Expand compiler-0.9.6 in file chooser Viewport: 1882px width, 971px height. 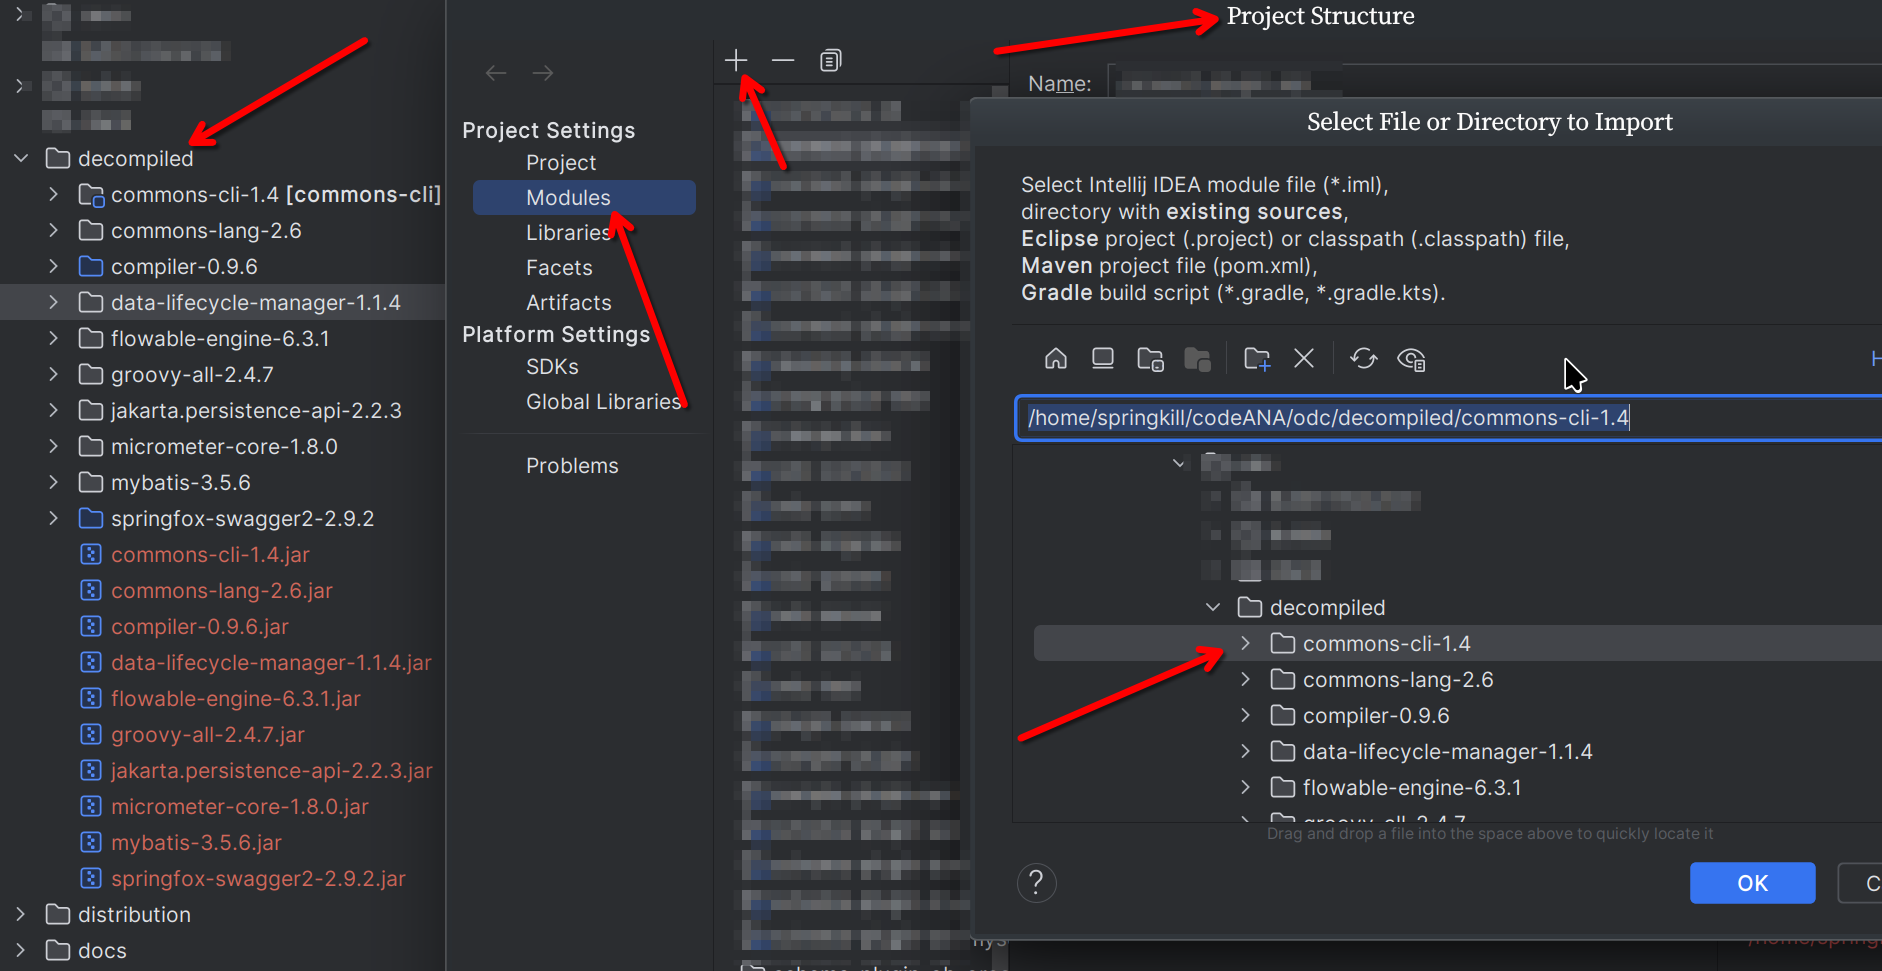point(1246,715)
